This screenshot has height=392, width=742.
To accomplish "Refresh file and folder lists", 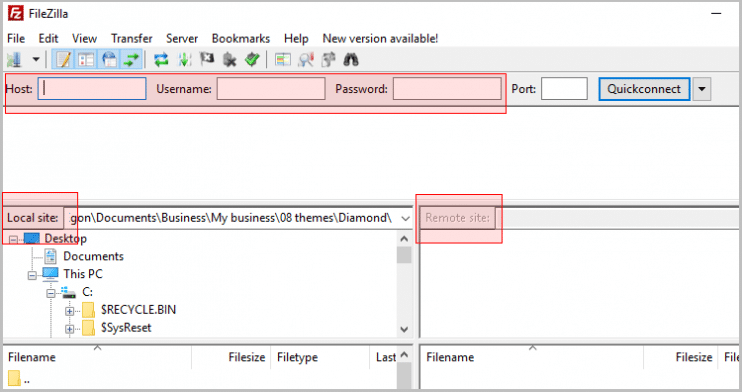I will (x=161, y=60).
